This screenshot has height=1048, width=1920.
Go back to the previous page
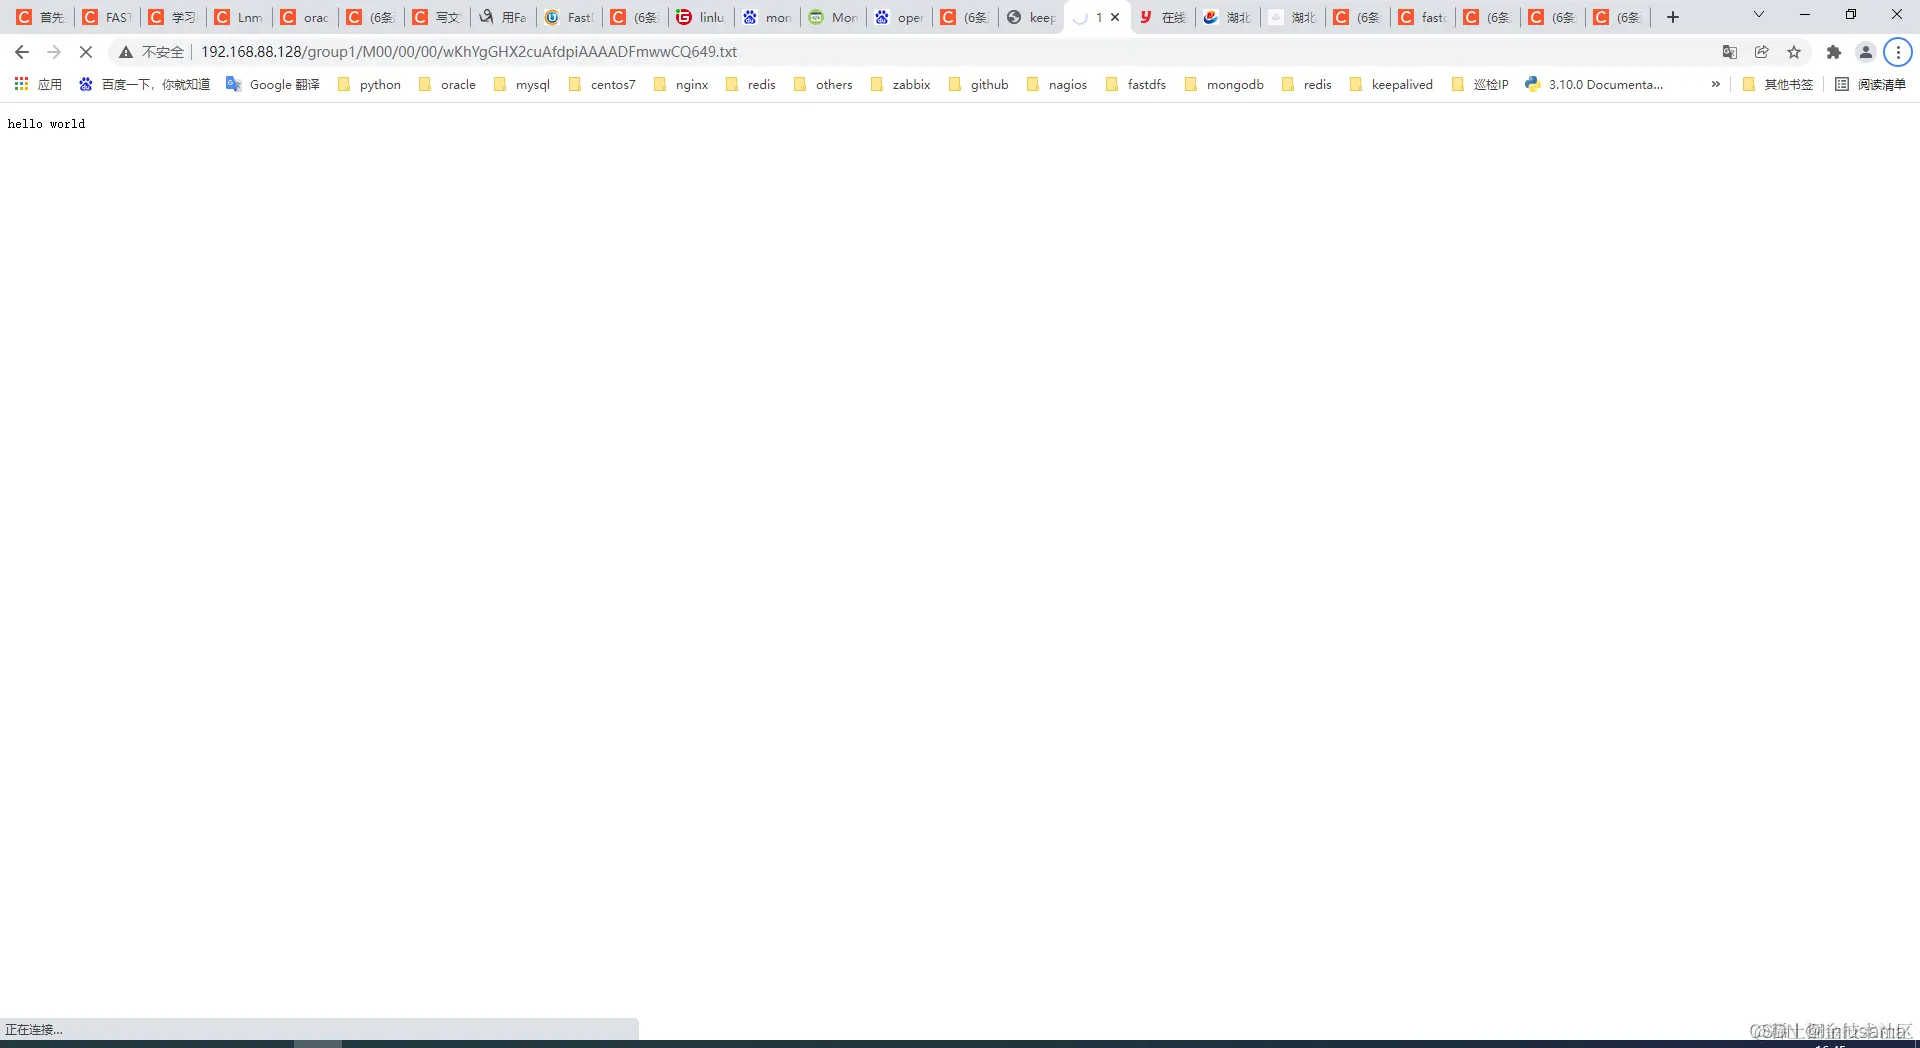[22, 52]
